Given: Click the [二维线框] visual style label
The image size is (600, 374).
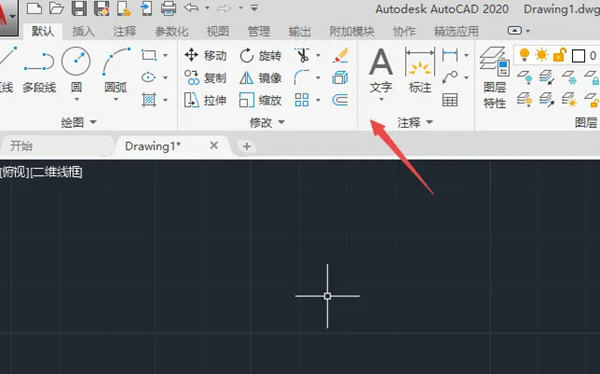Looking at the screenshot, I should 56,172.
